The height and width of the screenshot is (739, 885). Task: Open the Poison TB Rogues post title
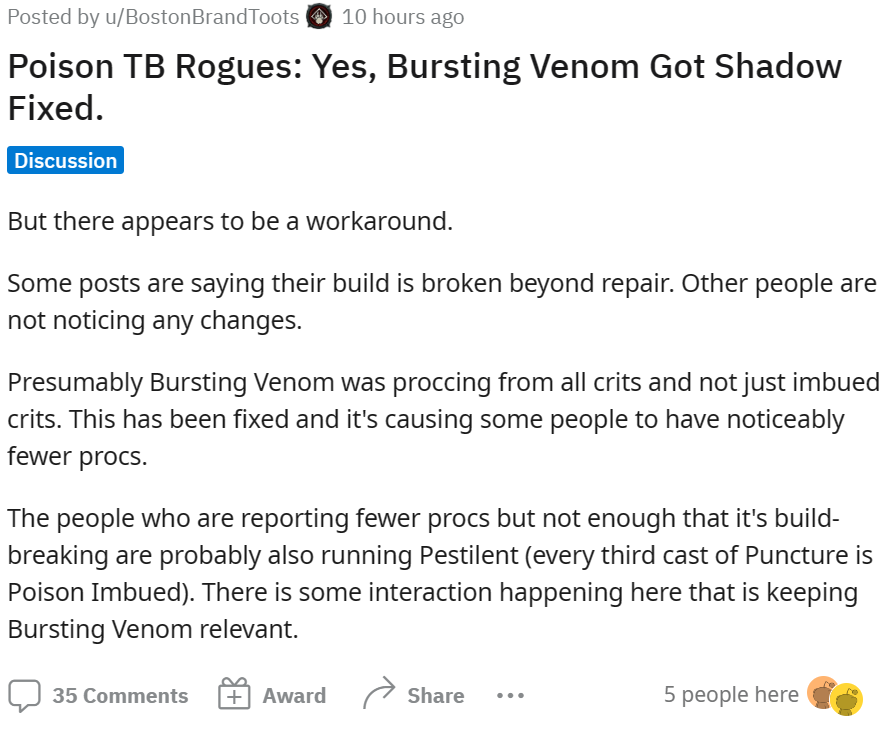click(x=424, y=86)
